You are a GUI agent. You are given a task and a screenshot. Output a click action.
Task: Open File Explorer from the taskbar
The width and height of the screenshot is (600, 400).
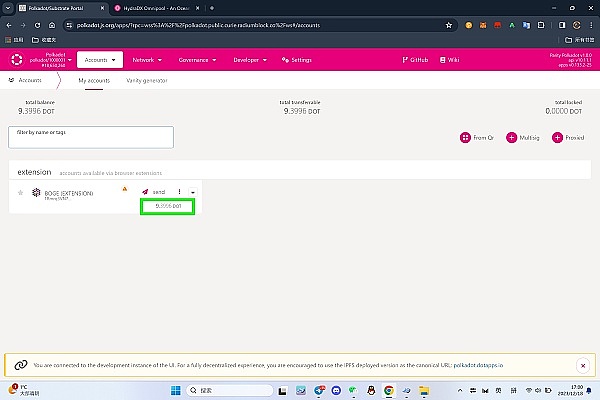pyautogui.click(x=424, y=390)
